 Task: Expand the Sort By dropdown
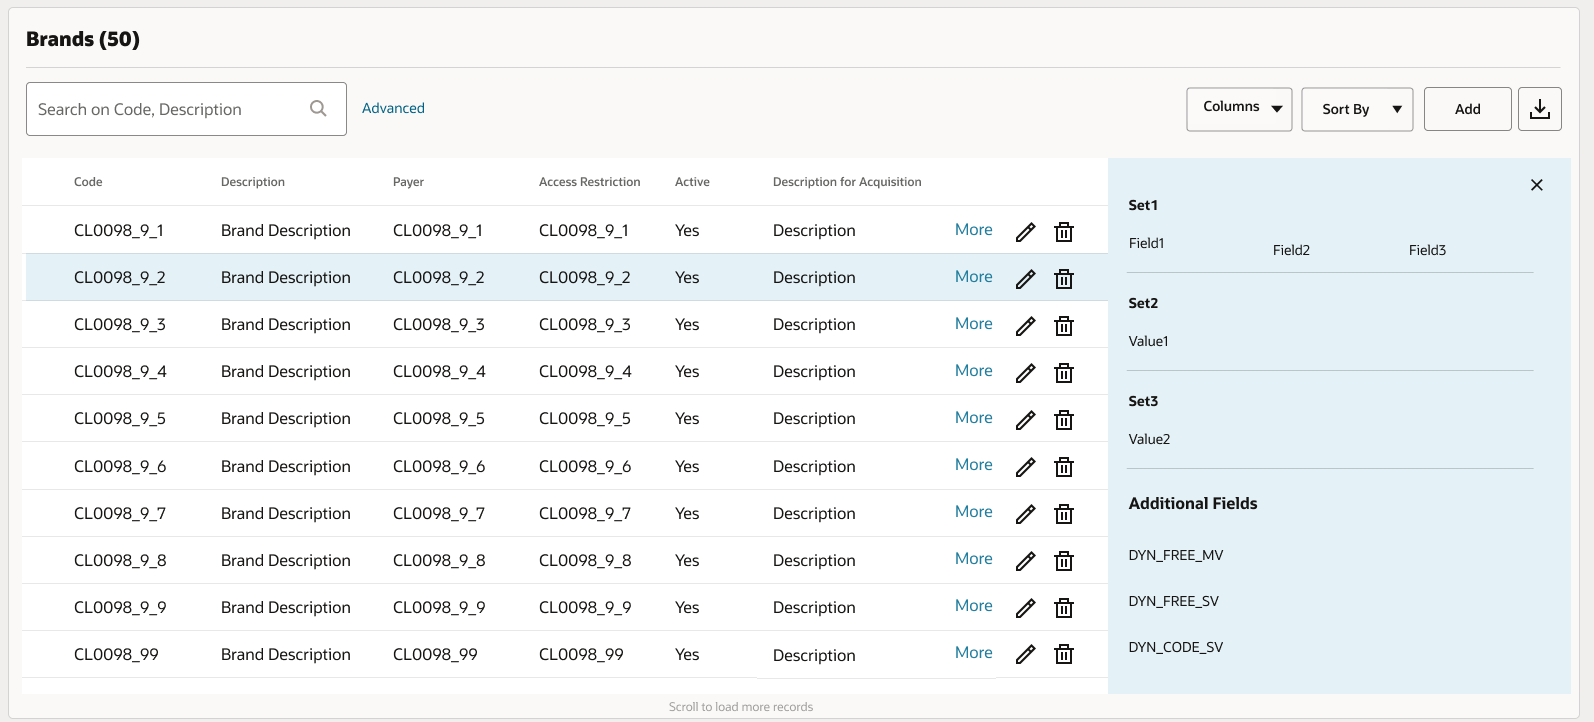point(1356,109)
